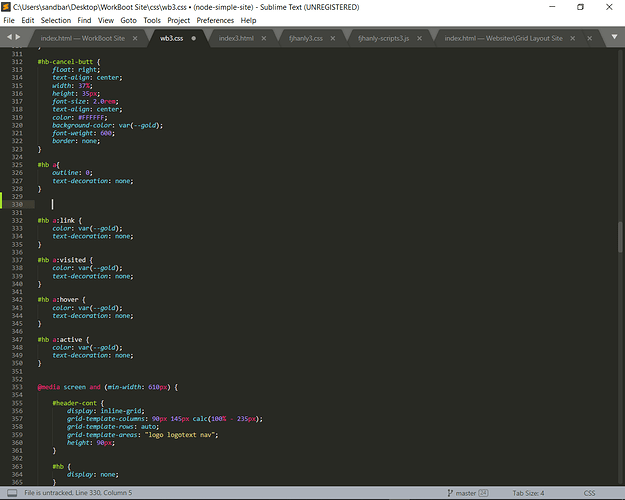Open the Selection menu

(56, 20)
